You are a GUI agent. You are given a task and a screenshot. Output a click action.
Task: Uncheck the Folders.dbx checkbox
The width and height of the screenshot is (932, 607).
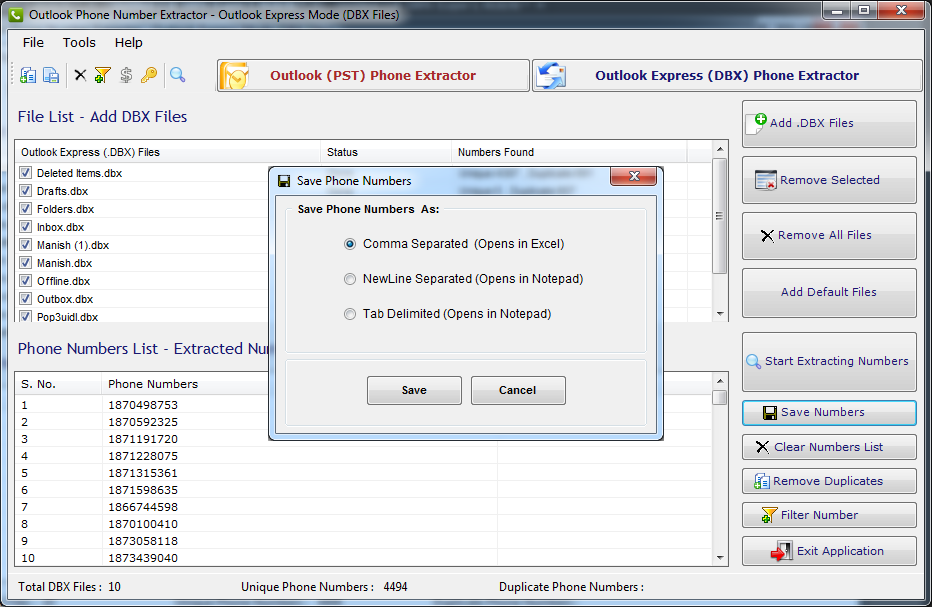coord(25,209)
